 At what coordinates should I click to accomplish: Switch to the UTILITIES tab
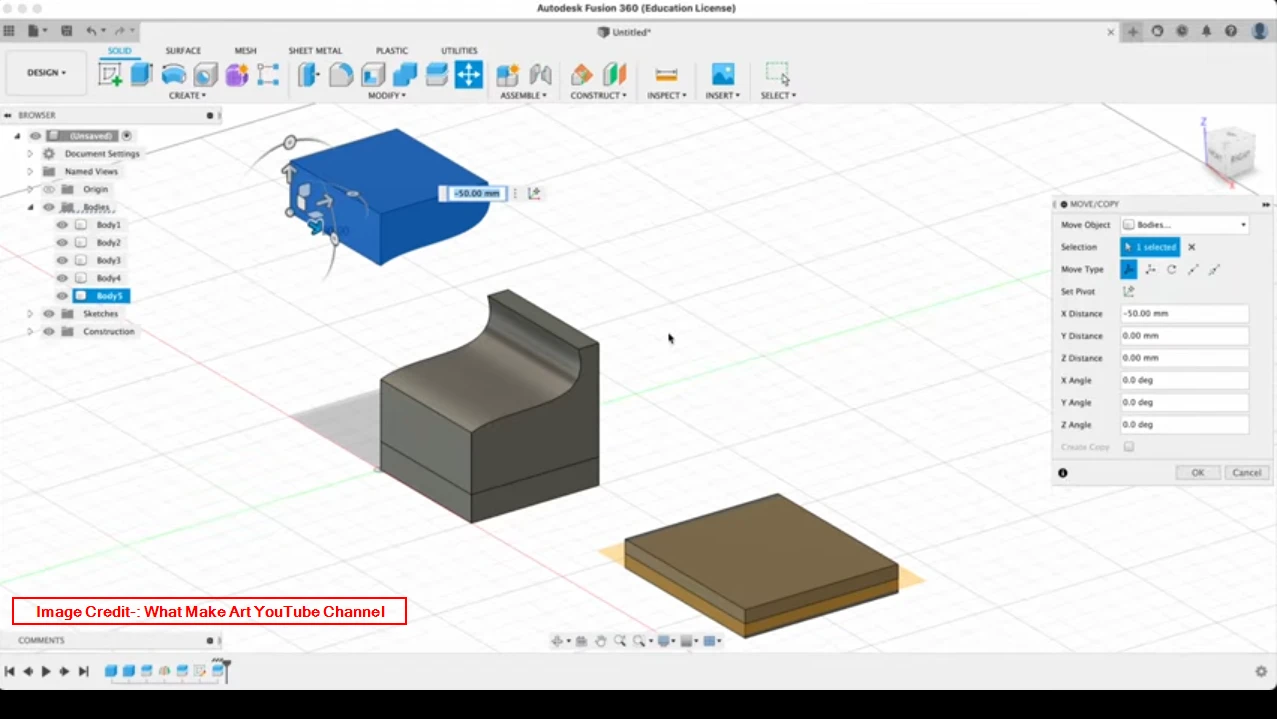coord(459,51)
